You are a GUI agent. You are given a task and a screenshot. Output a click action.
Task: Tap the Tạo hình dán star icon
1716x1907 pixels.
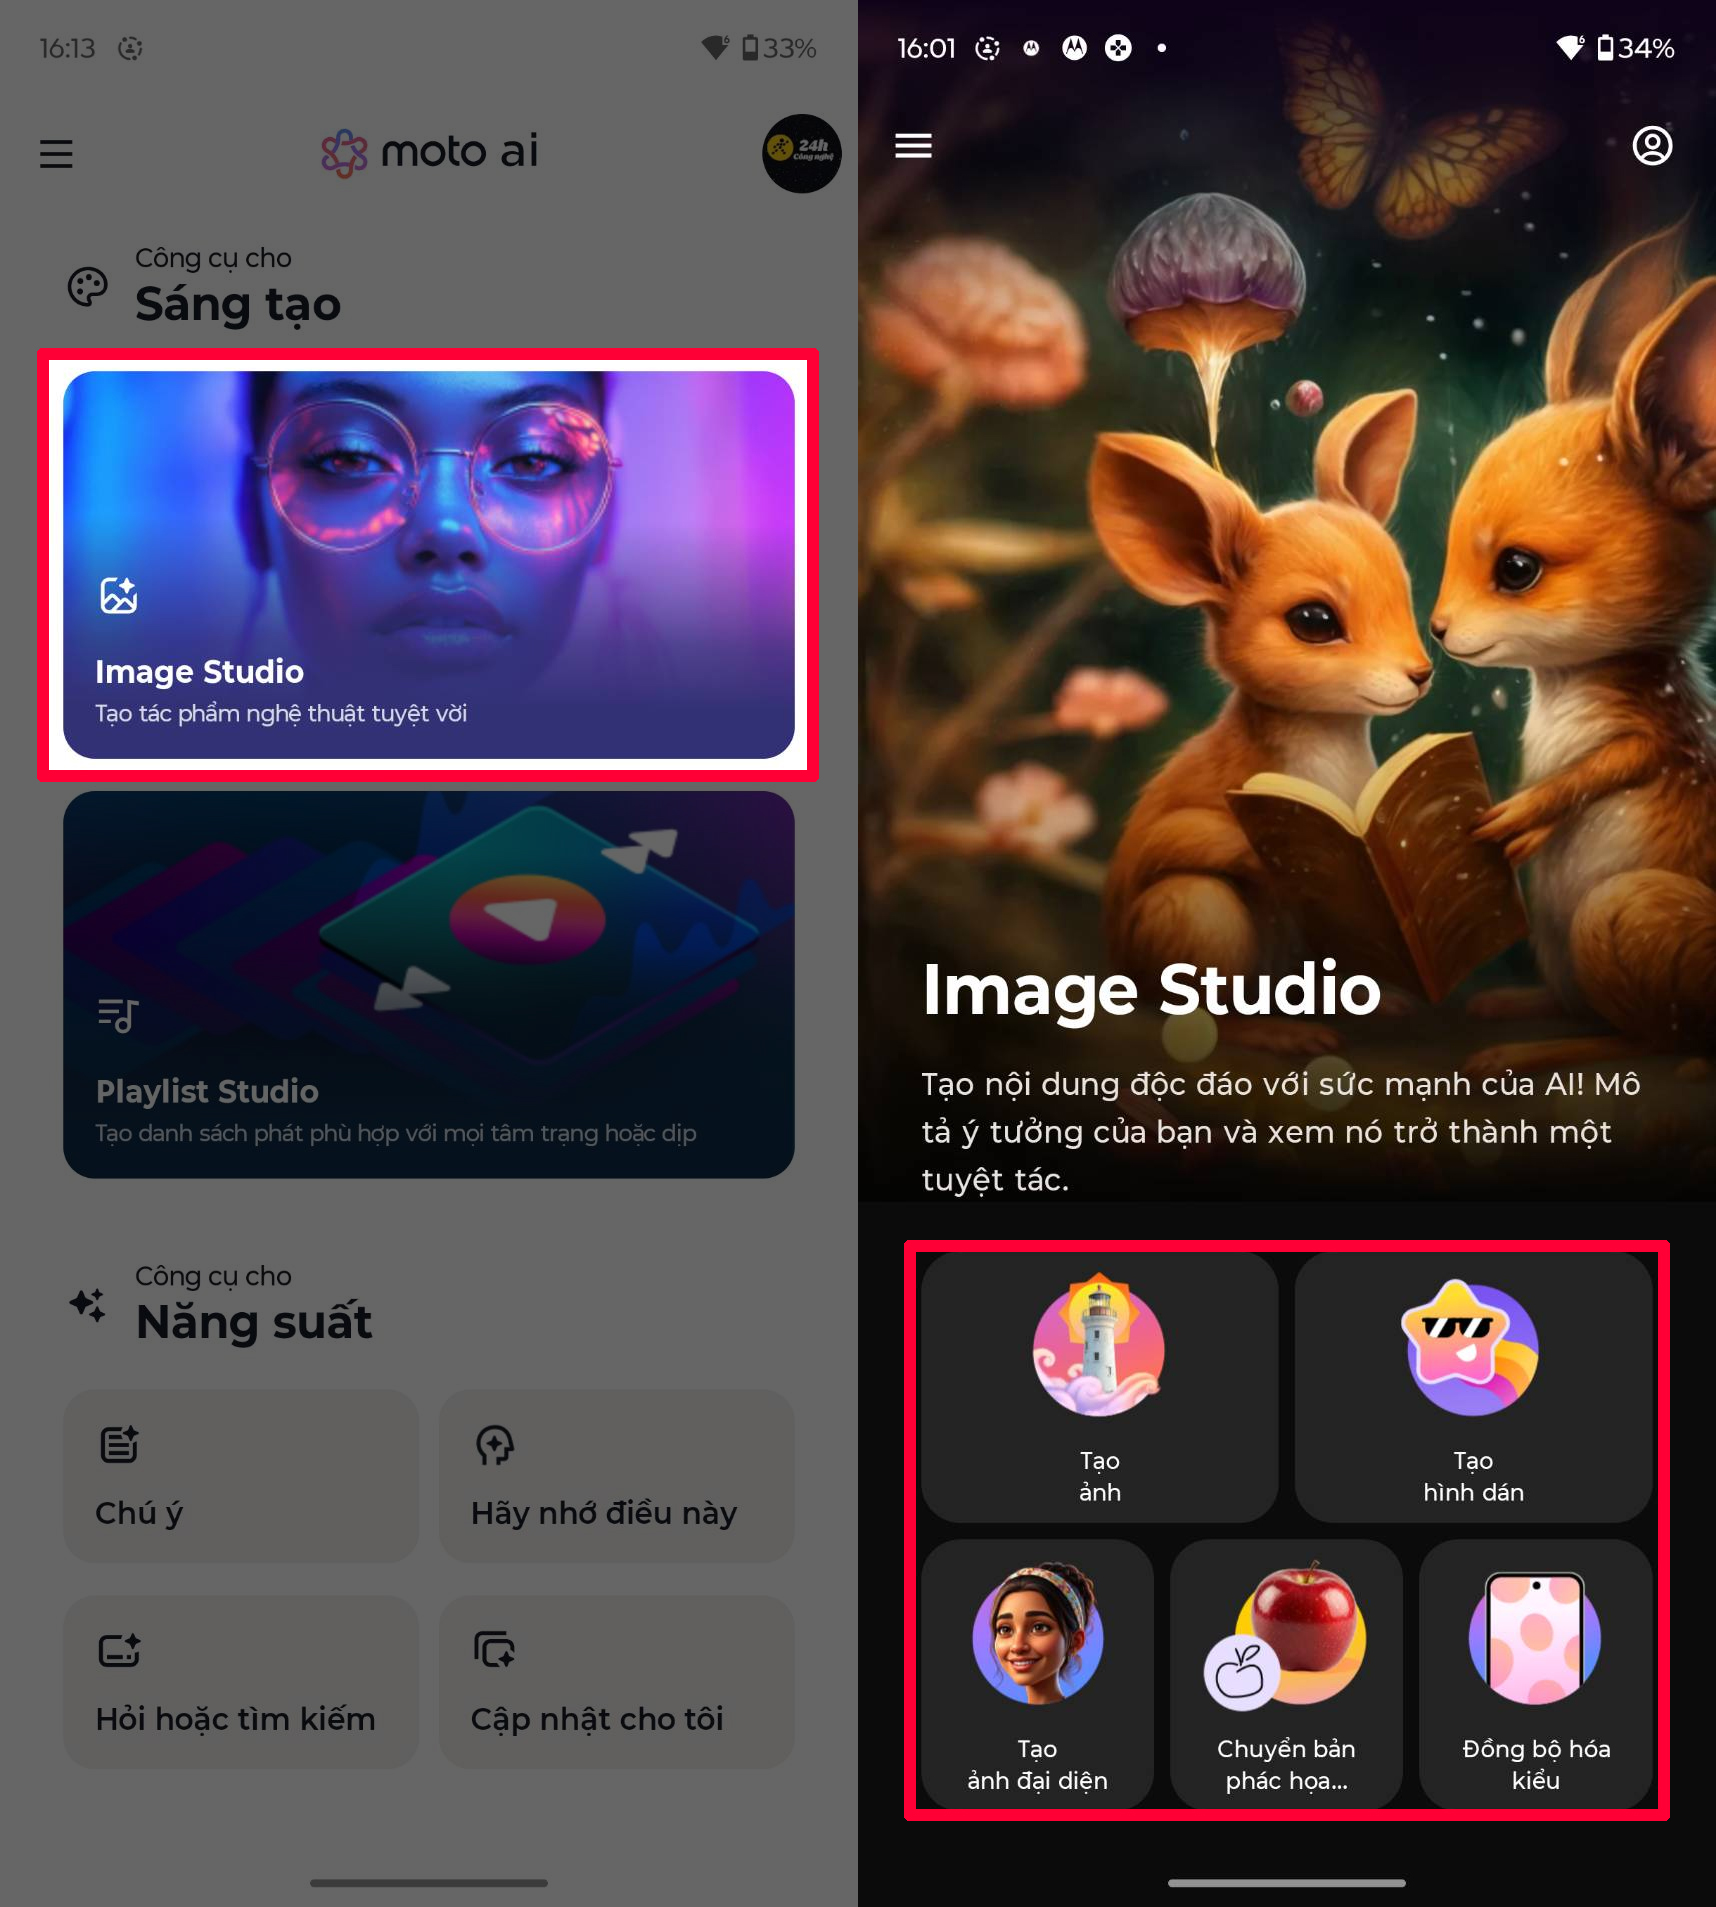1472,1346
